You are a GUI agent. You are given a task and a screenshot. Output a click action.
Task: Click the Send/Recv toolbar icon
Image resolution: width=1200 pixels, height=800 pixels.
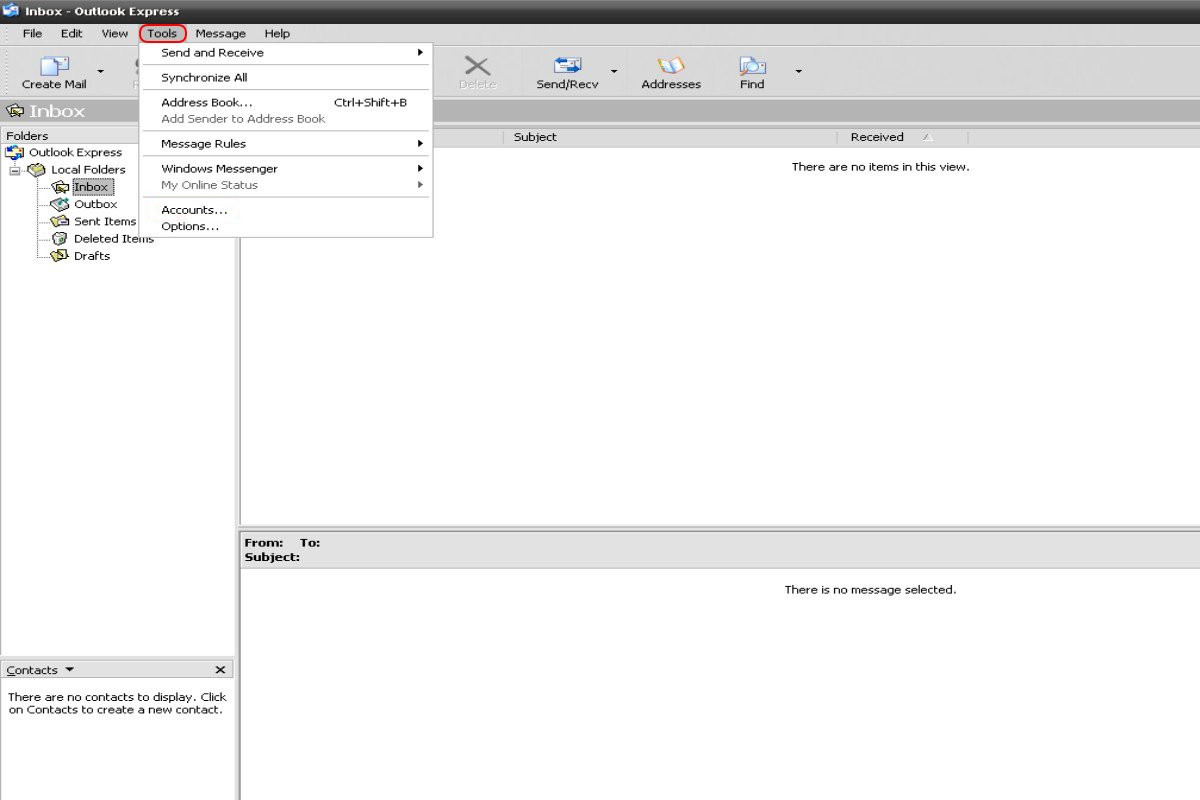[568, 66]
